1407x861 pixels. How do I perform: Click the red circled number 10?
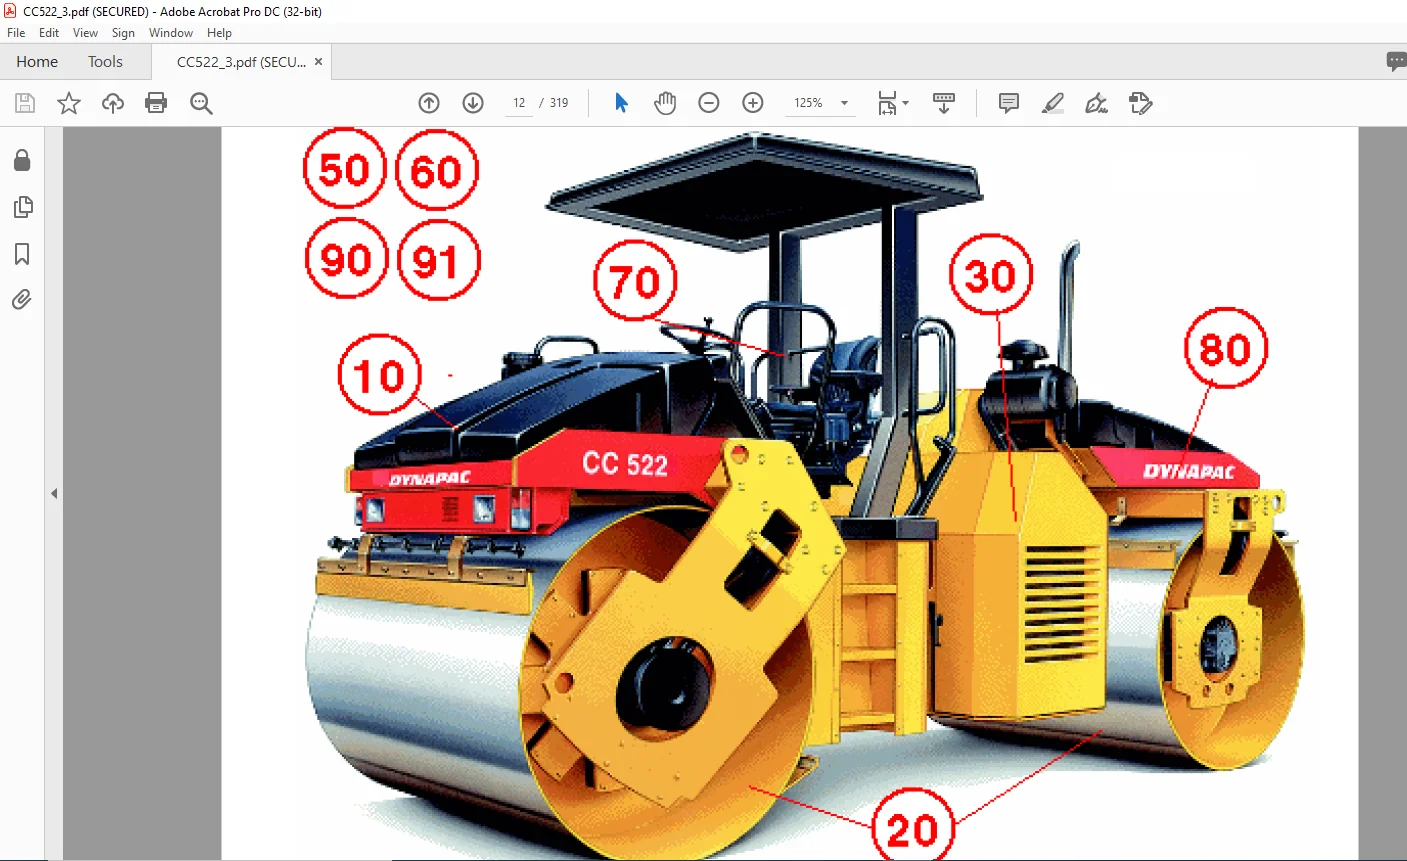380,375
